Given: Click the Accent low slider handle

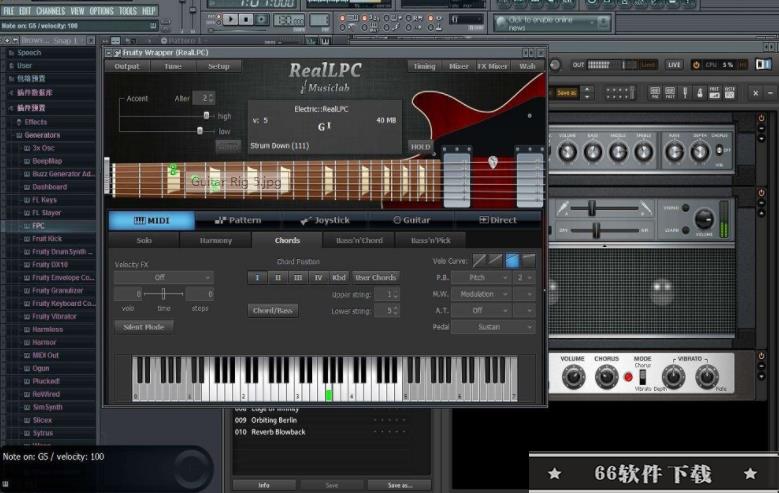Looking at the screenshot, I should click(x=200, y=131).
